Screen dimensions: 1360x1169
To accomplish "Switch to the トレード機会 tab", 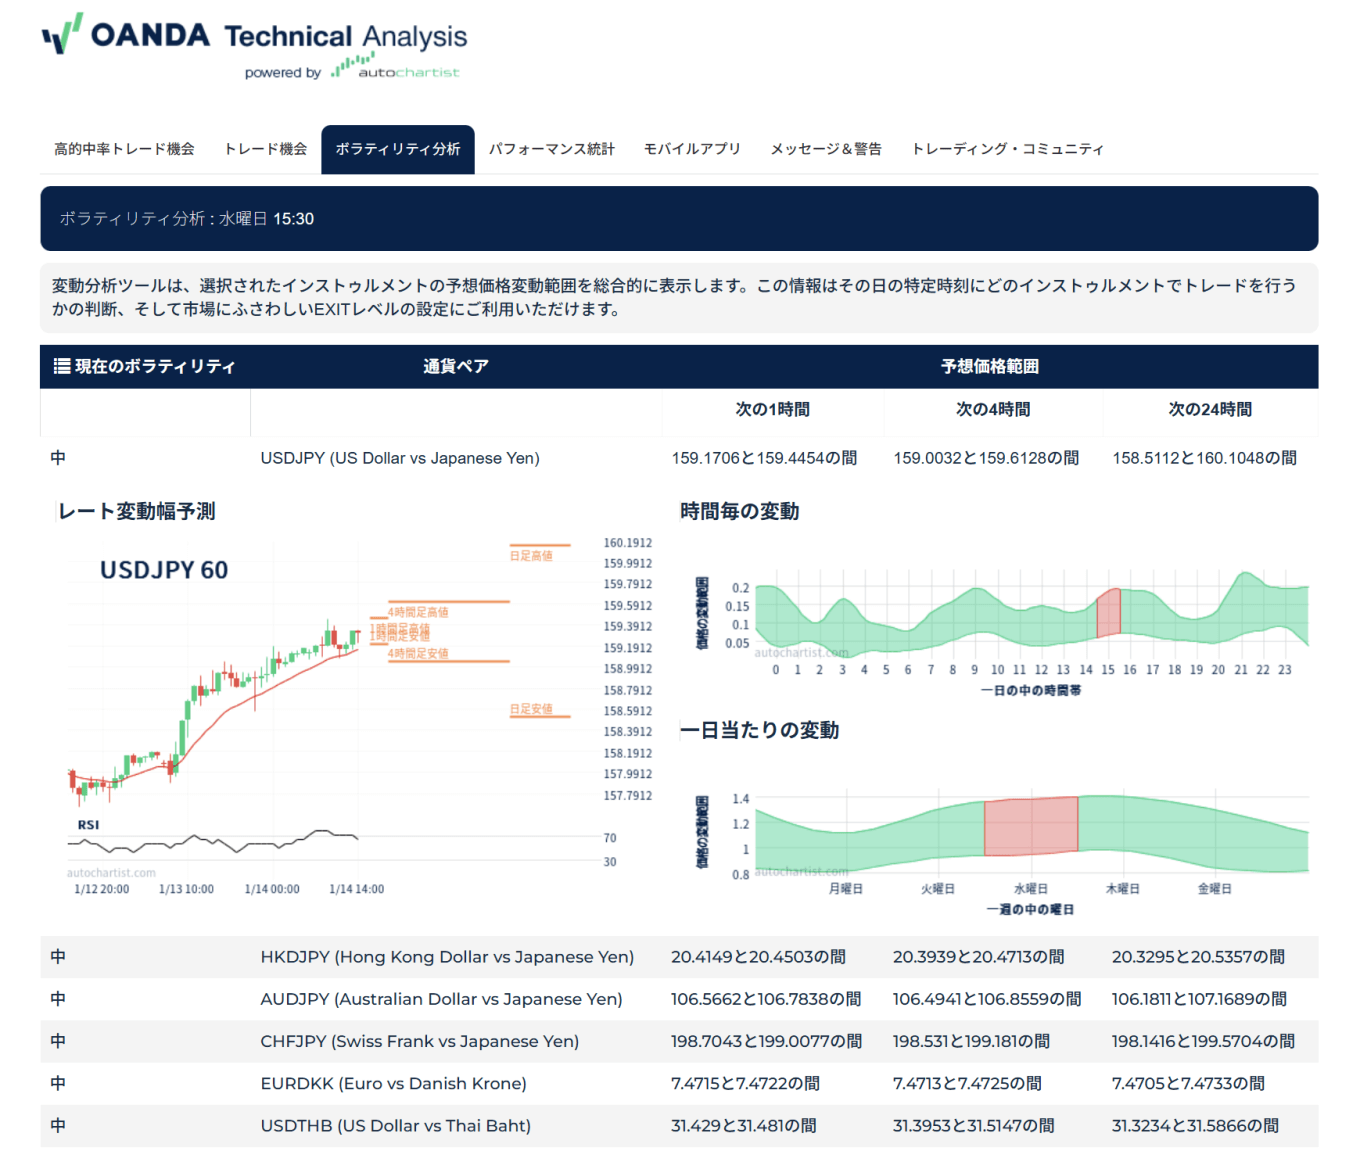I will pyautogui.click(x=265, y=148).
